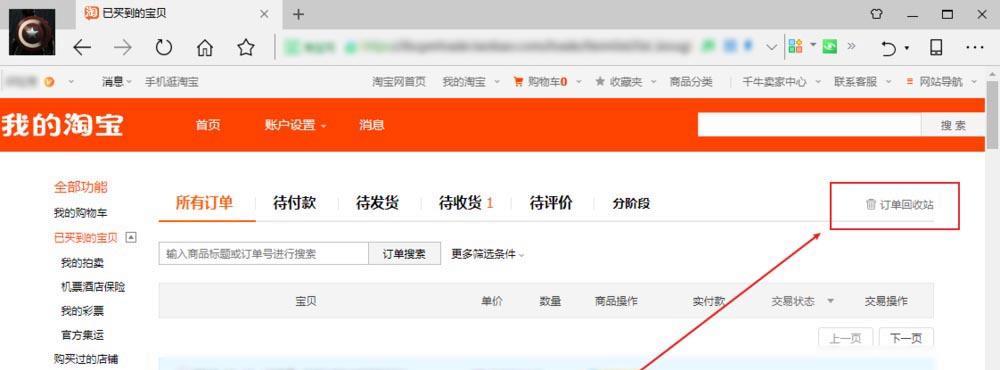
Task: Open browser three-dots menu
Action: (x=974, y=47)
